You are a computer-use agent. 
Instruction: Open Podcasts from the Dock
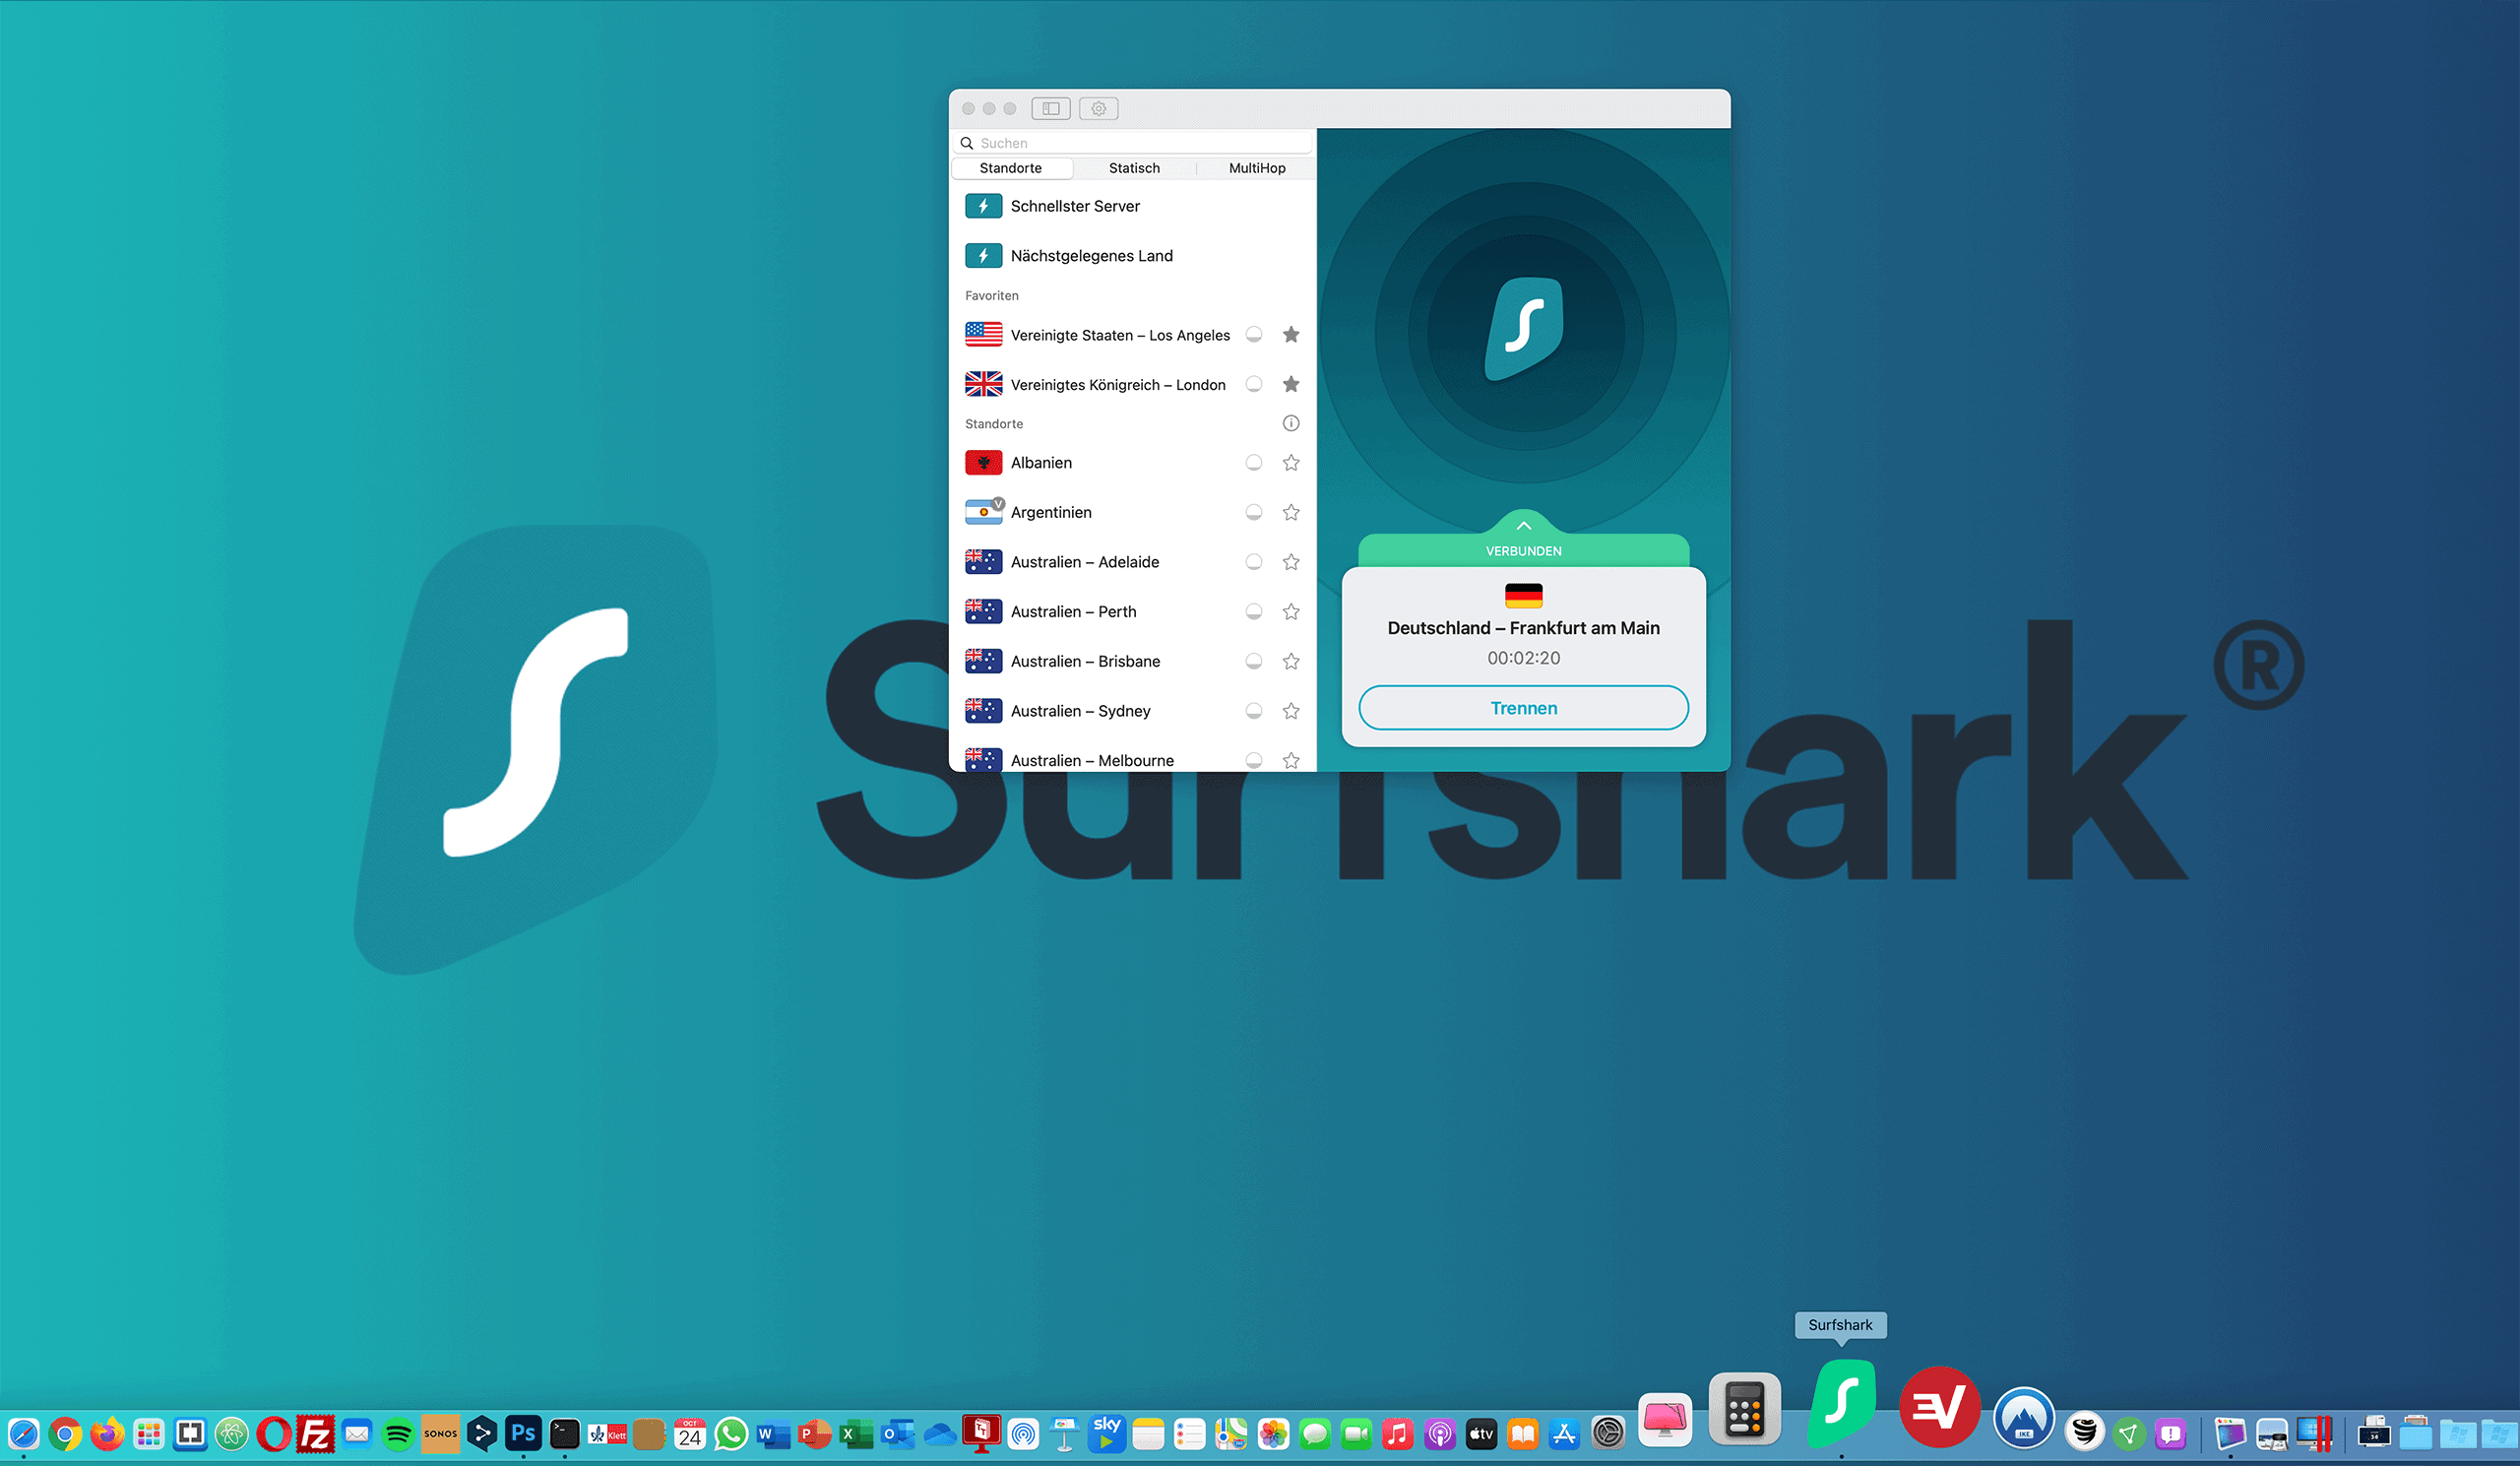1440,1434
